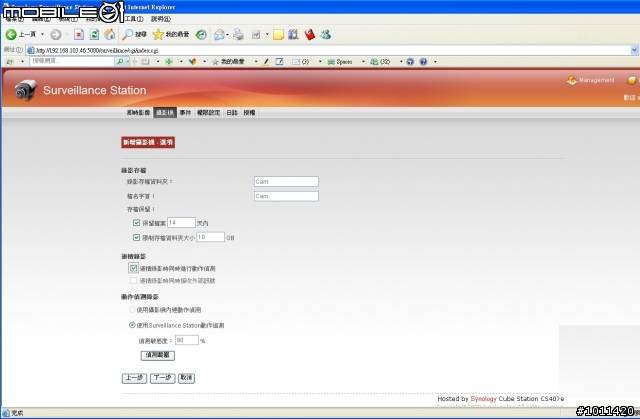Open Spaces in the Live toolbar

340,62
